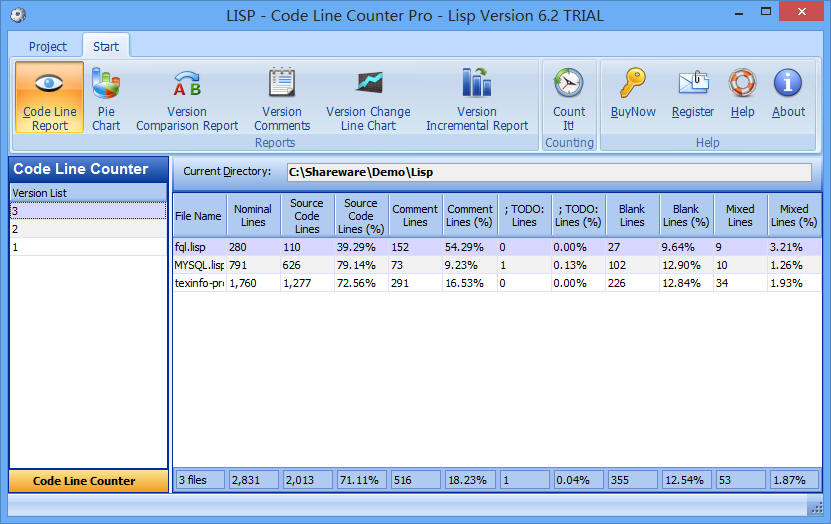Show the Version Change Line Chart
The height and width of the screenshot is (524, 831).
click(368, 98)
